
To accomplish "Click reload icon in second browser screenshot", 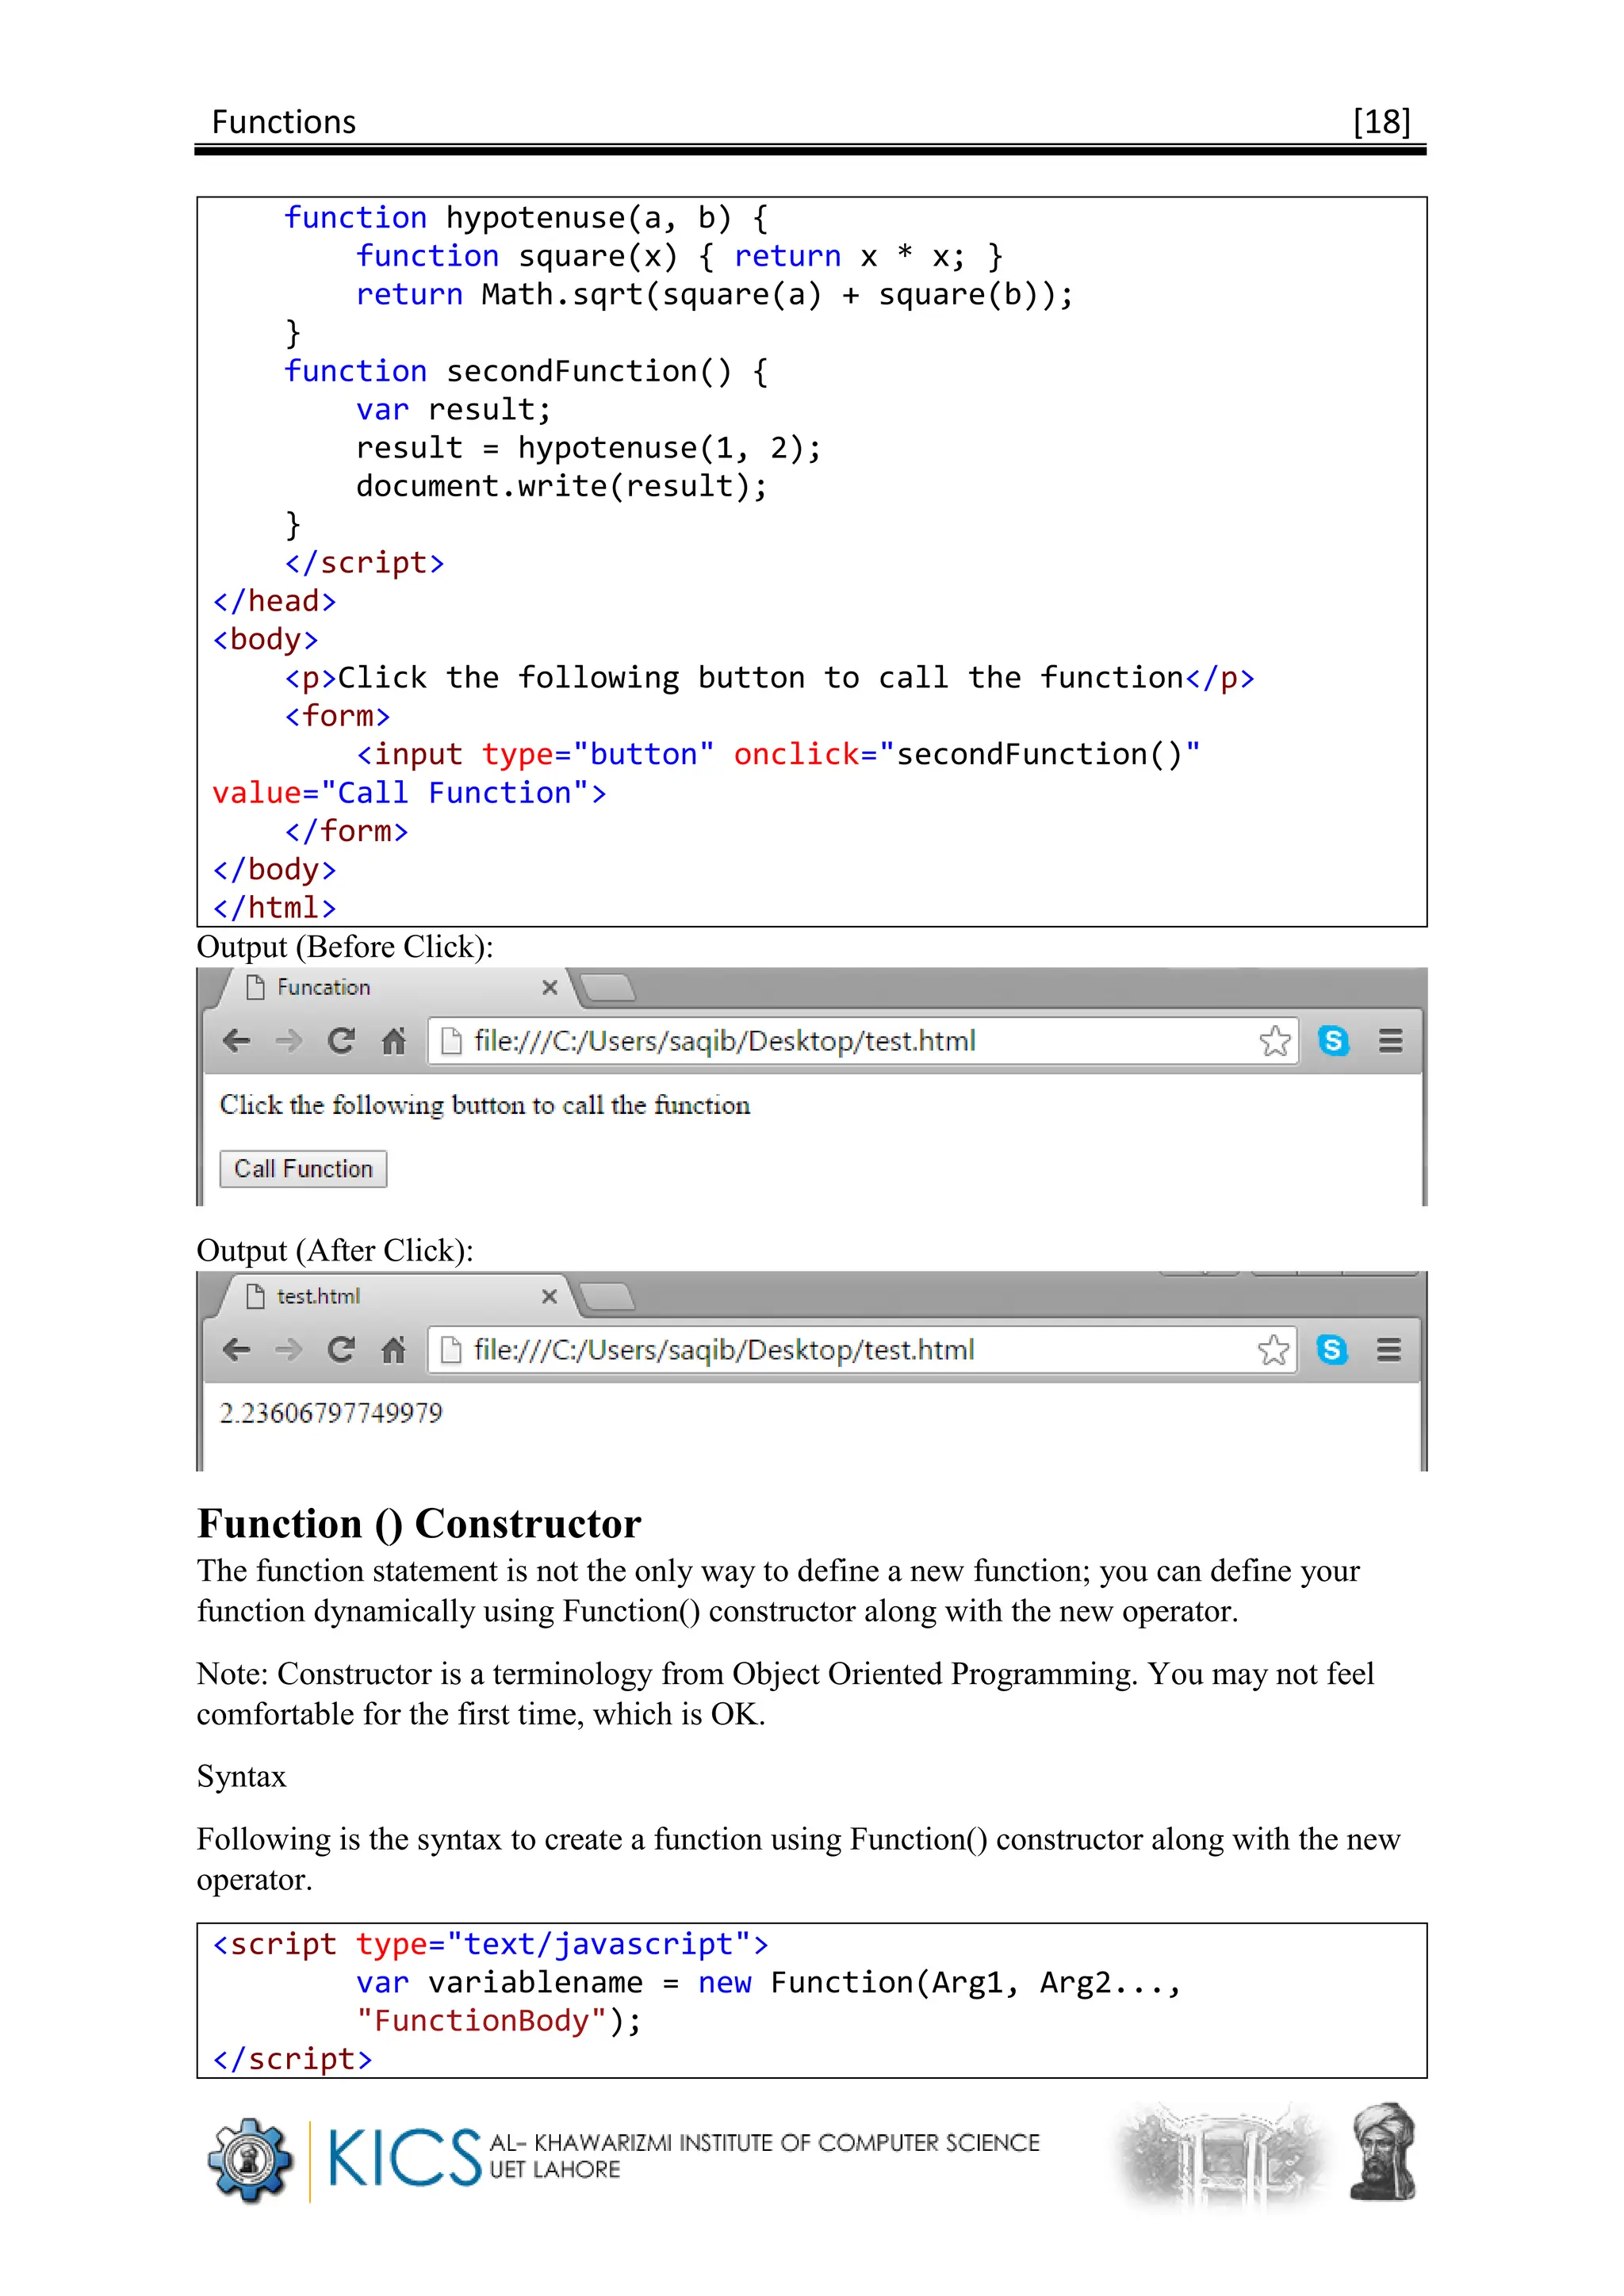I will point(341,1350).
